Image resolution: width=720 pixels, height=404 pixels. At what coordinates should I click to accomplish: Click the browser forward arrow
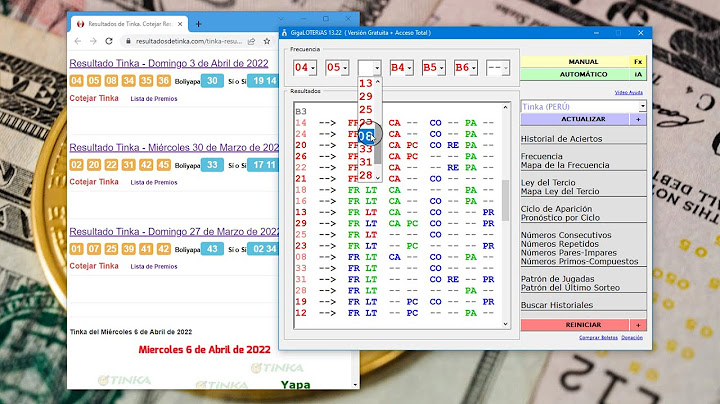93,41
